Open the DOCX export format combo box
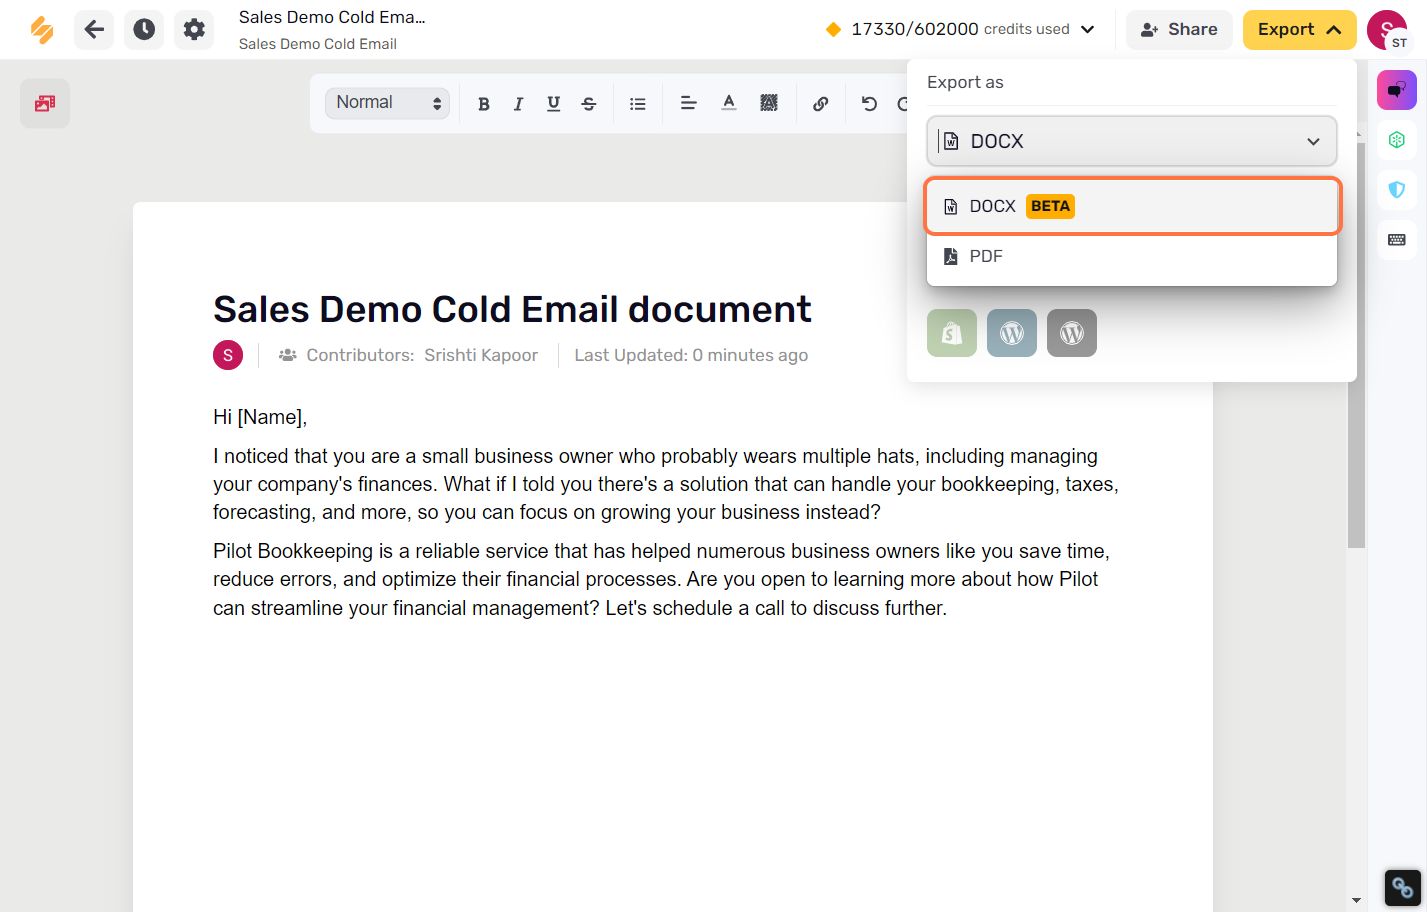 1132,141
